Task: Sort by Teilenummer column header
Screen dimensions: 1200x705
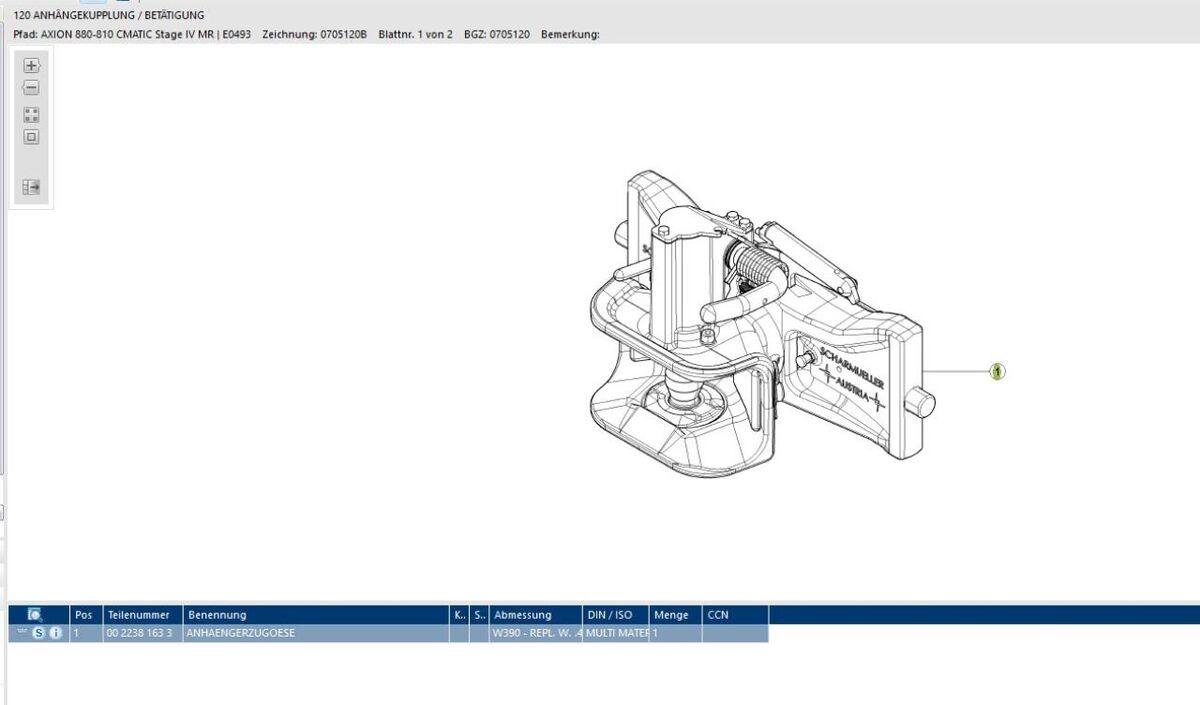Action: pos(138,615)
